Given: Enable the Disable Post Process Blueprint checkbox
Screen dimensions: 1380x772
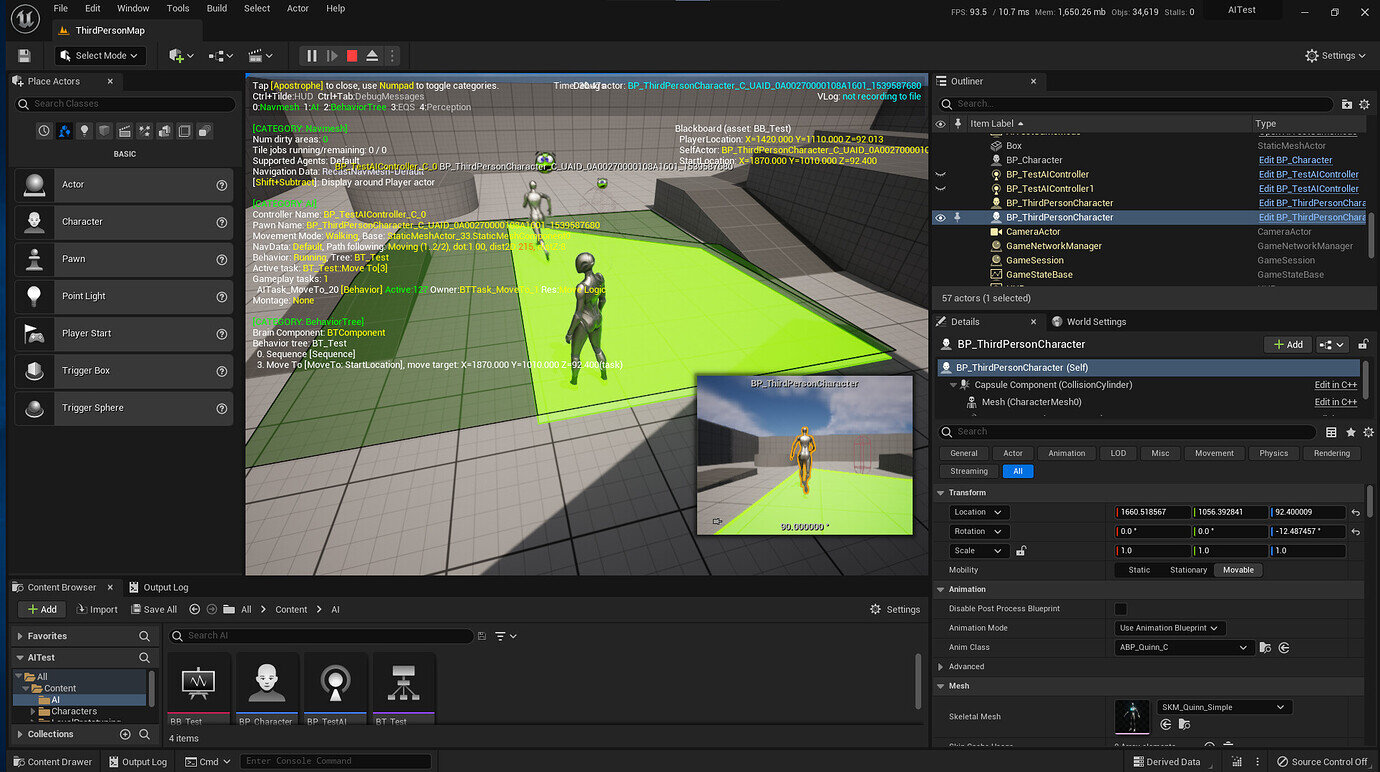Looking at the screenshot, I should tap(1120, 609).
